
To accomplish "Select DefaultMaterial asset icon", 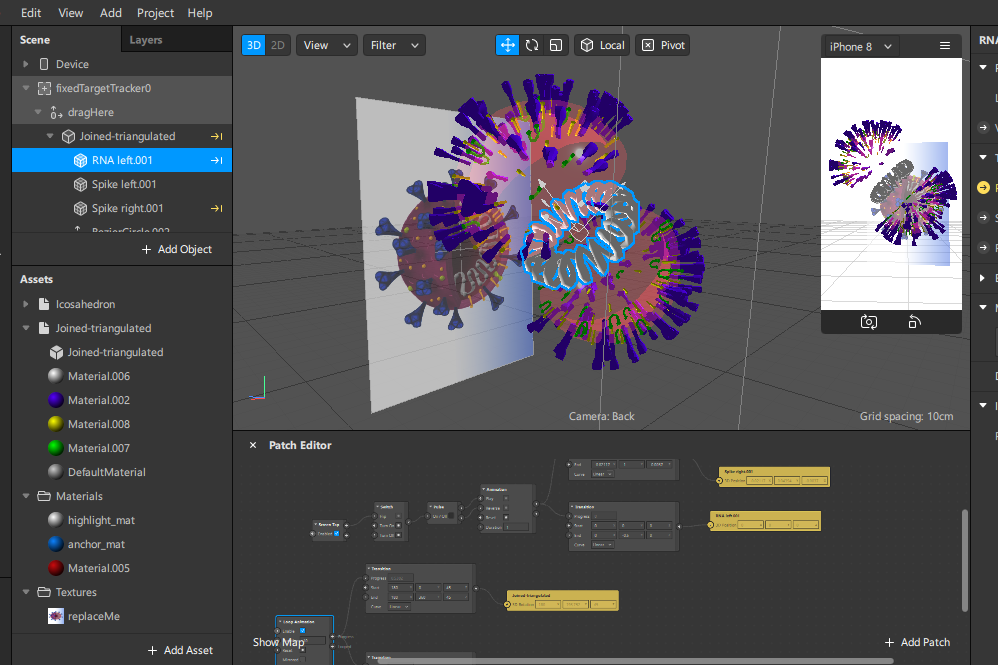I will click(x=56, y=472).
